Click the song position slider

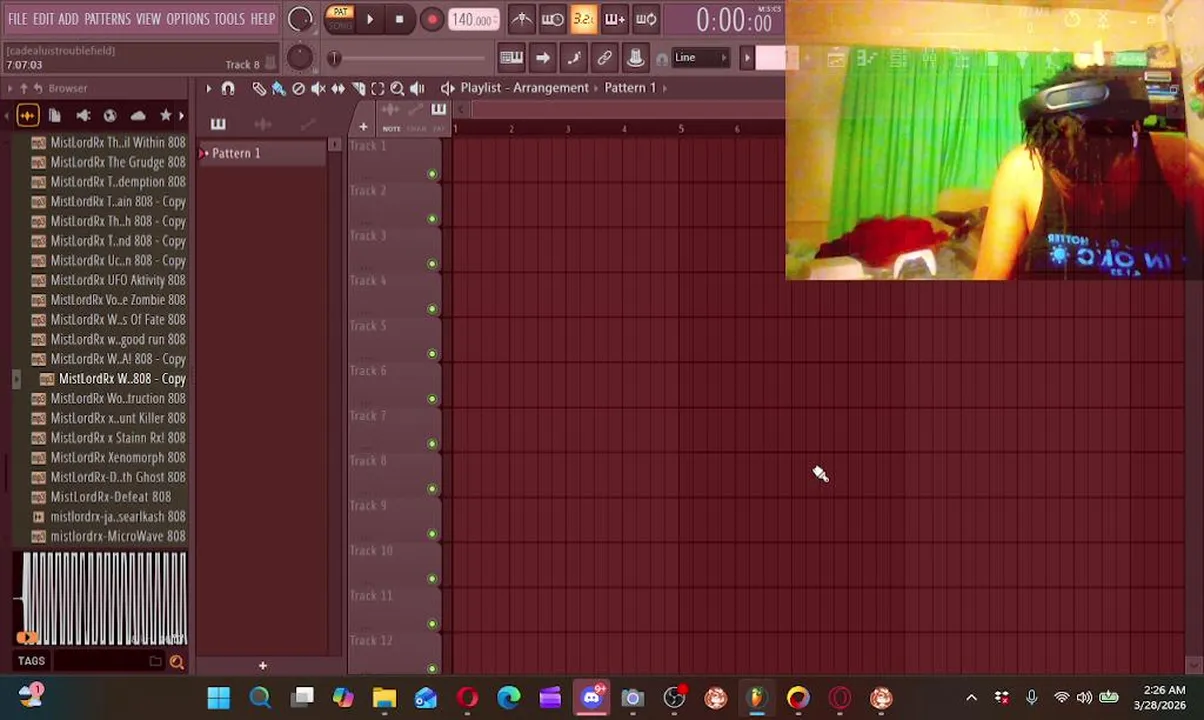point(410,58)
